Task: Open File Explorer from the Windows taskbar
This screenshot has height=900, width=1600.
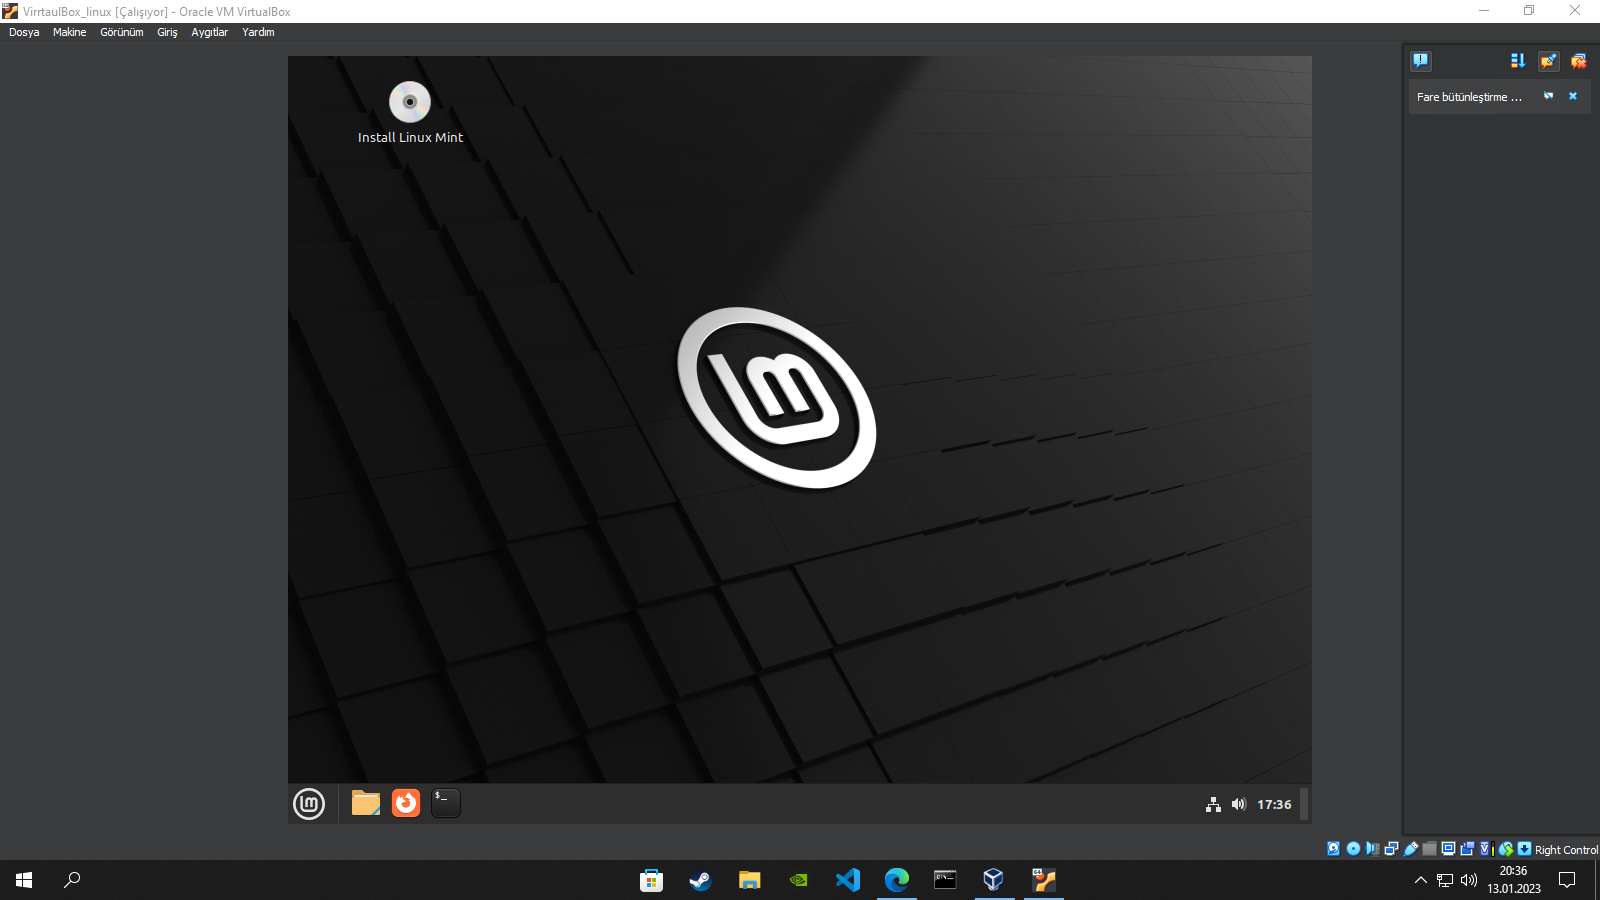Action: (x=750, y=880)
